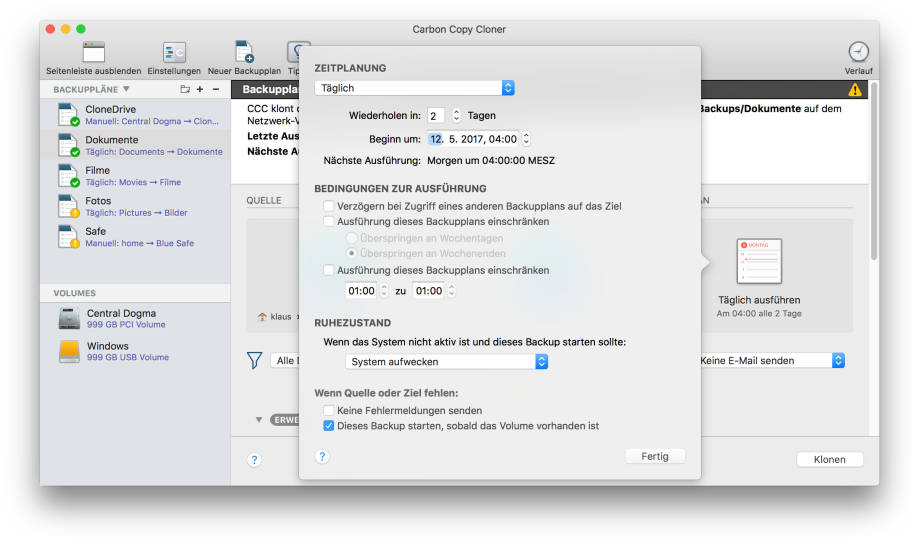Image resolution: width=915 pixels, height=538 pixels.
Task: Click the '999 GB PCI Volume' text
Action: (x=126, y=324)
